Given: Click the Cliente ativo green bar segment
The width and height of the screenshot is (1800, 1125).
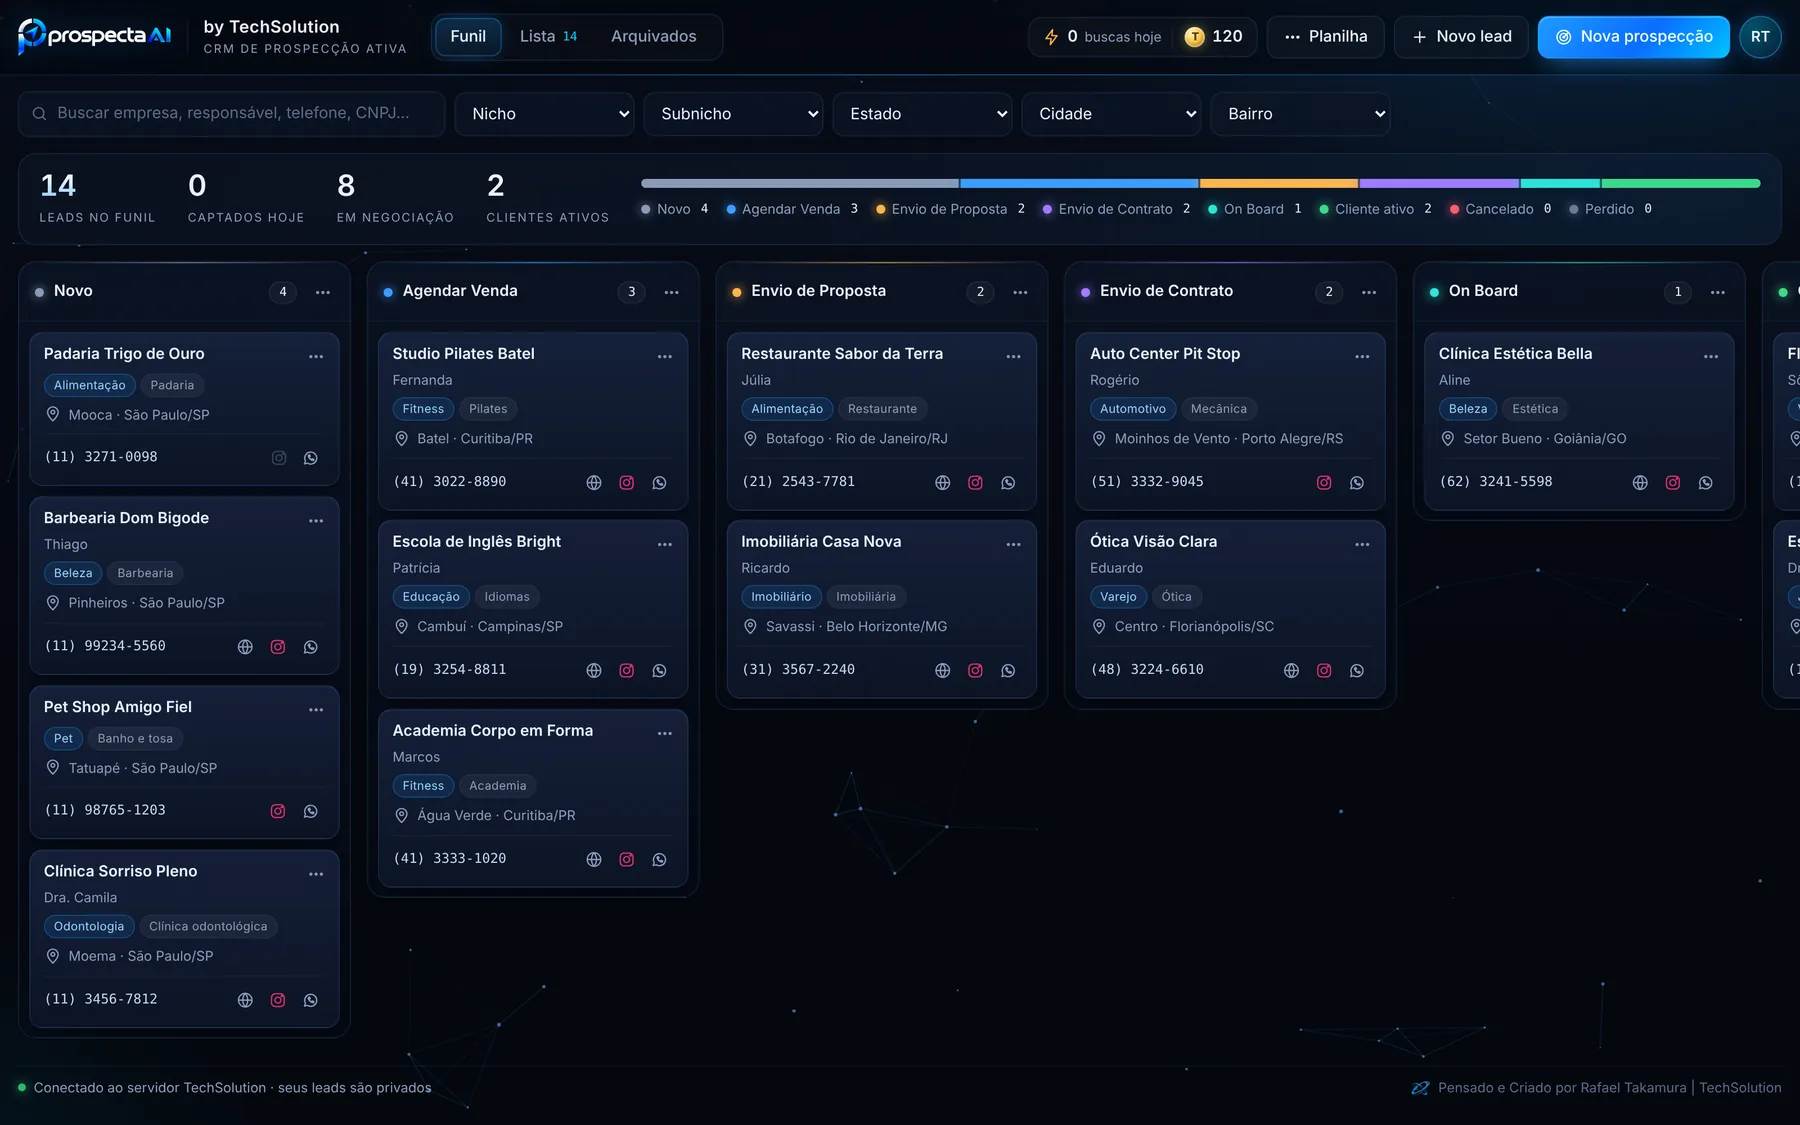Looking at the screenshot, I should click(x=1681, y=184).
